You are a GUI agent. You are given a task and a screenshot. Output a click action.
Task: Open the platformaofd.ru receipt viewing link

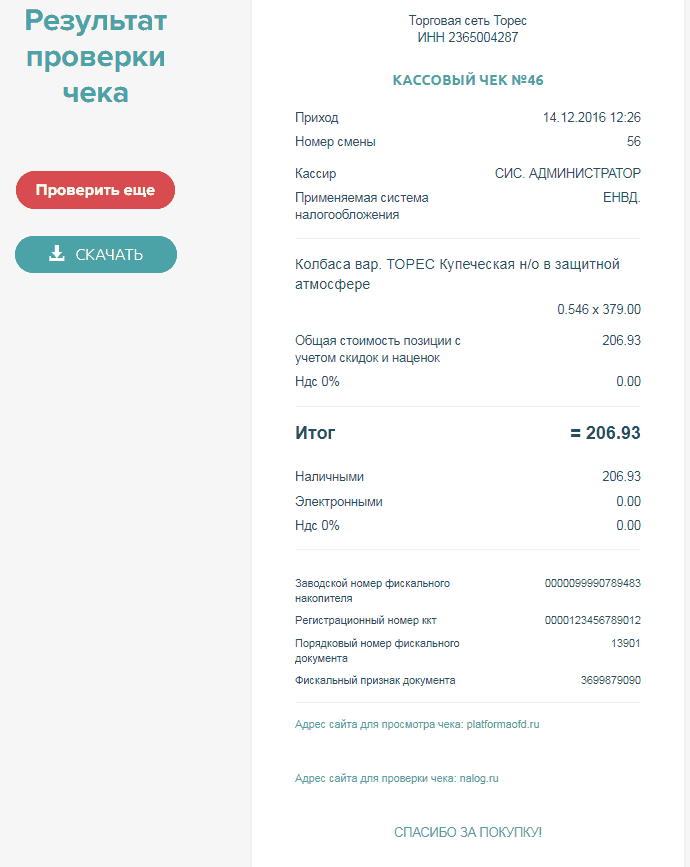(417, 724)
